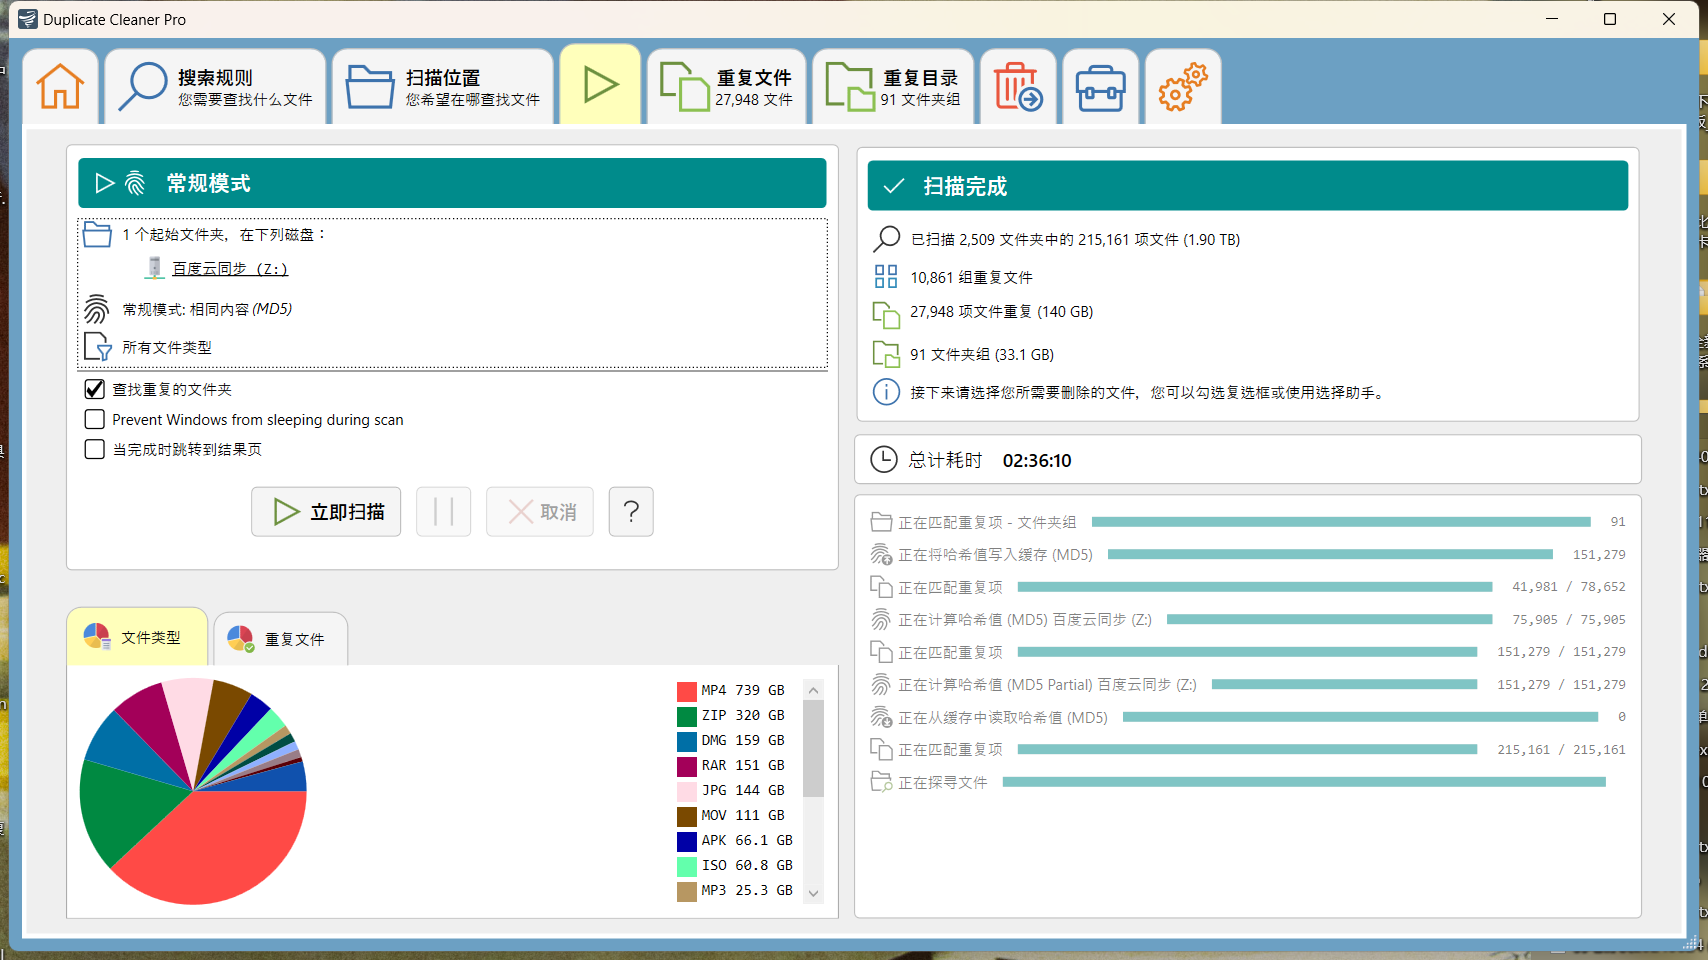
Task: Click the info icon beside 接下来请选择
Action: click(886, 392)
